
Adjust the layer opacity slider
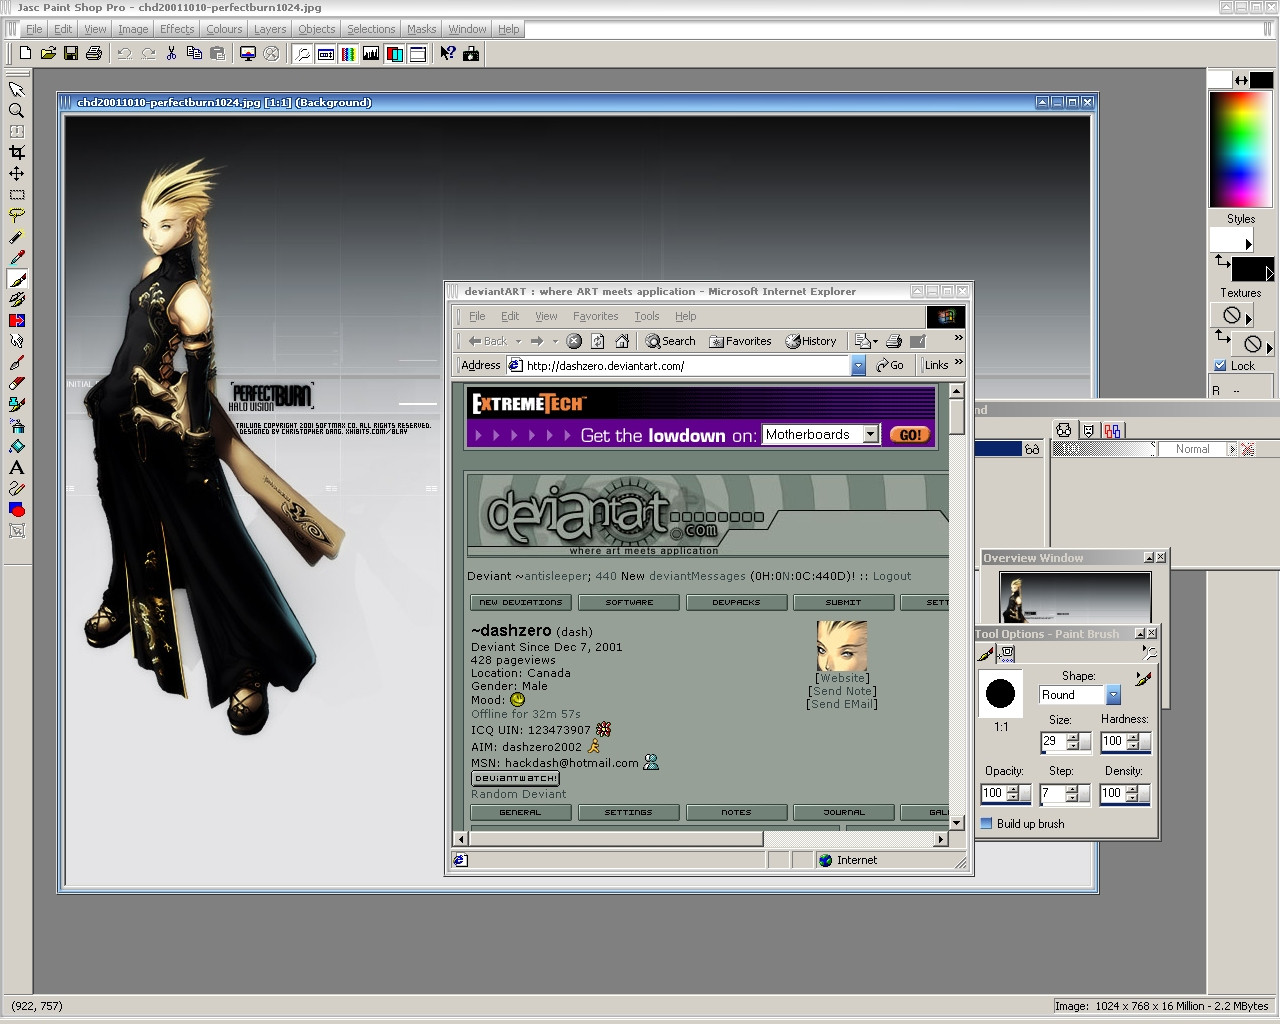coord(1105,449)
